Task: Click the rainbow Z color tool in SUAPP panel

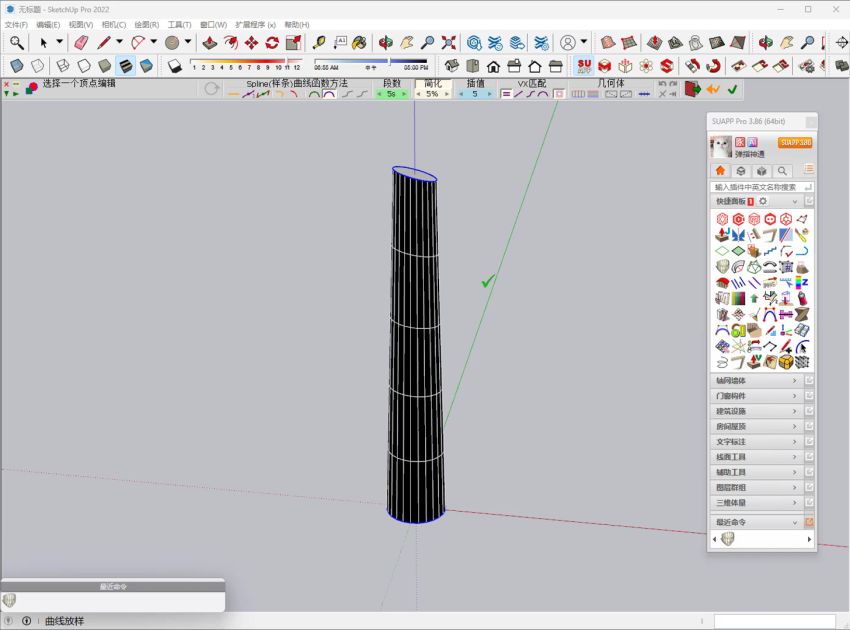Action: [802, 282]
